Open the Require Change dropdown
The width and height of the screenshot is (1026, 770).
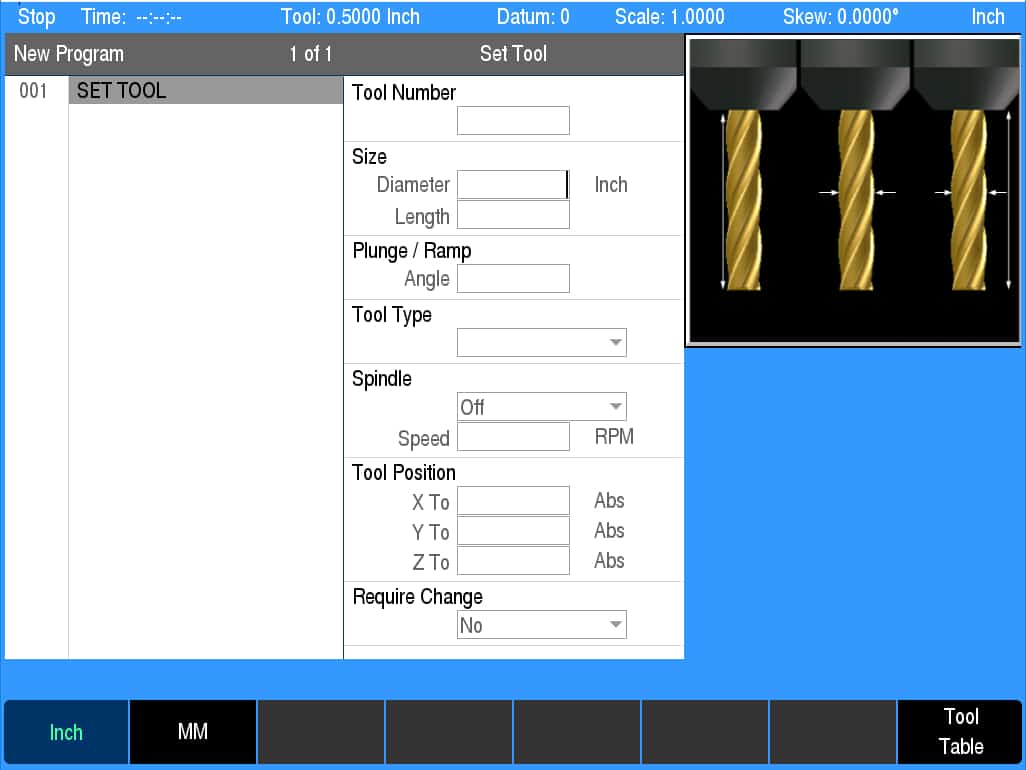click(542, 625)
